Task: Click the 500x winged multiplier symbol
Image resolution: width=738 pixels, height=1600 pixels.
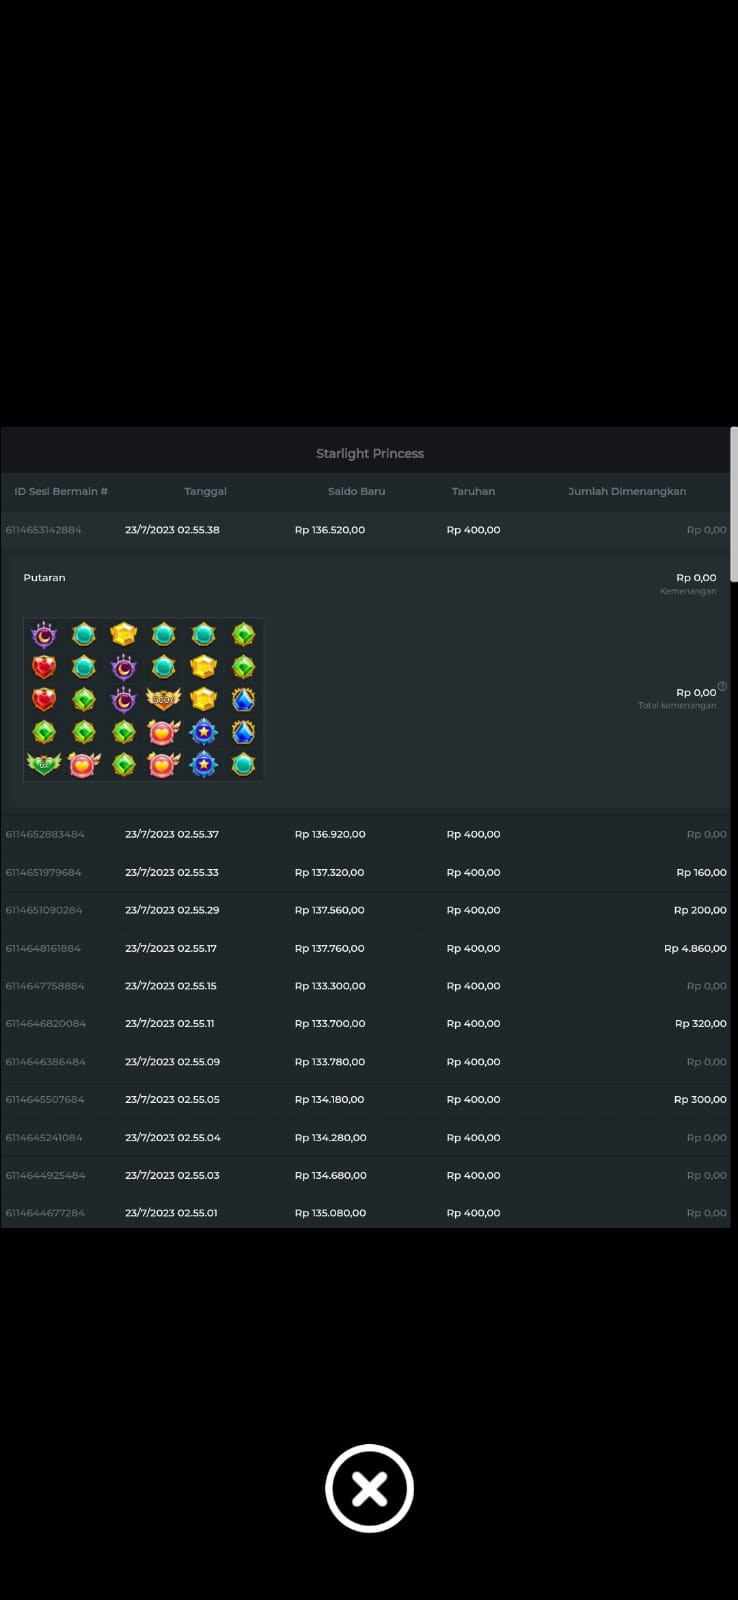Action: tap(163, 699)
